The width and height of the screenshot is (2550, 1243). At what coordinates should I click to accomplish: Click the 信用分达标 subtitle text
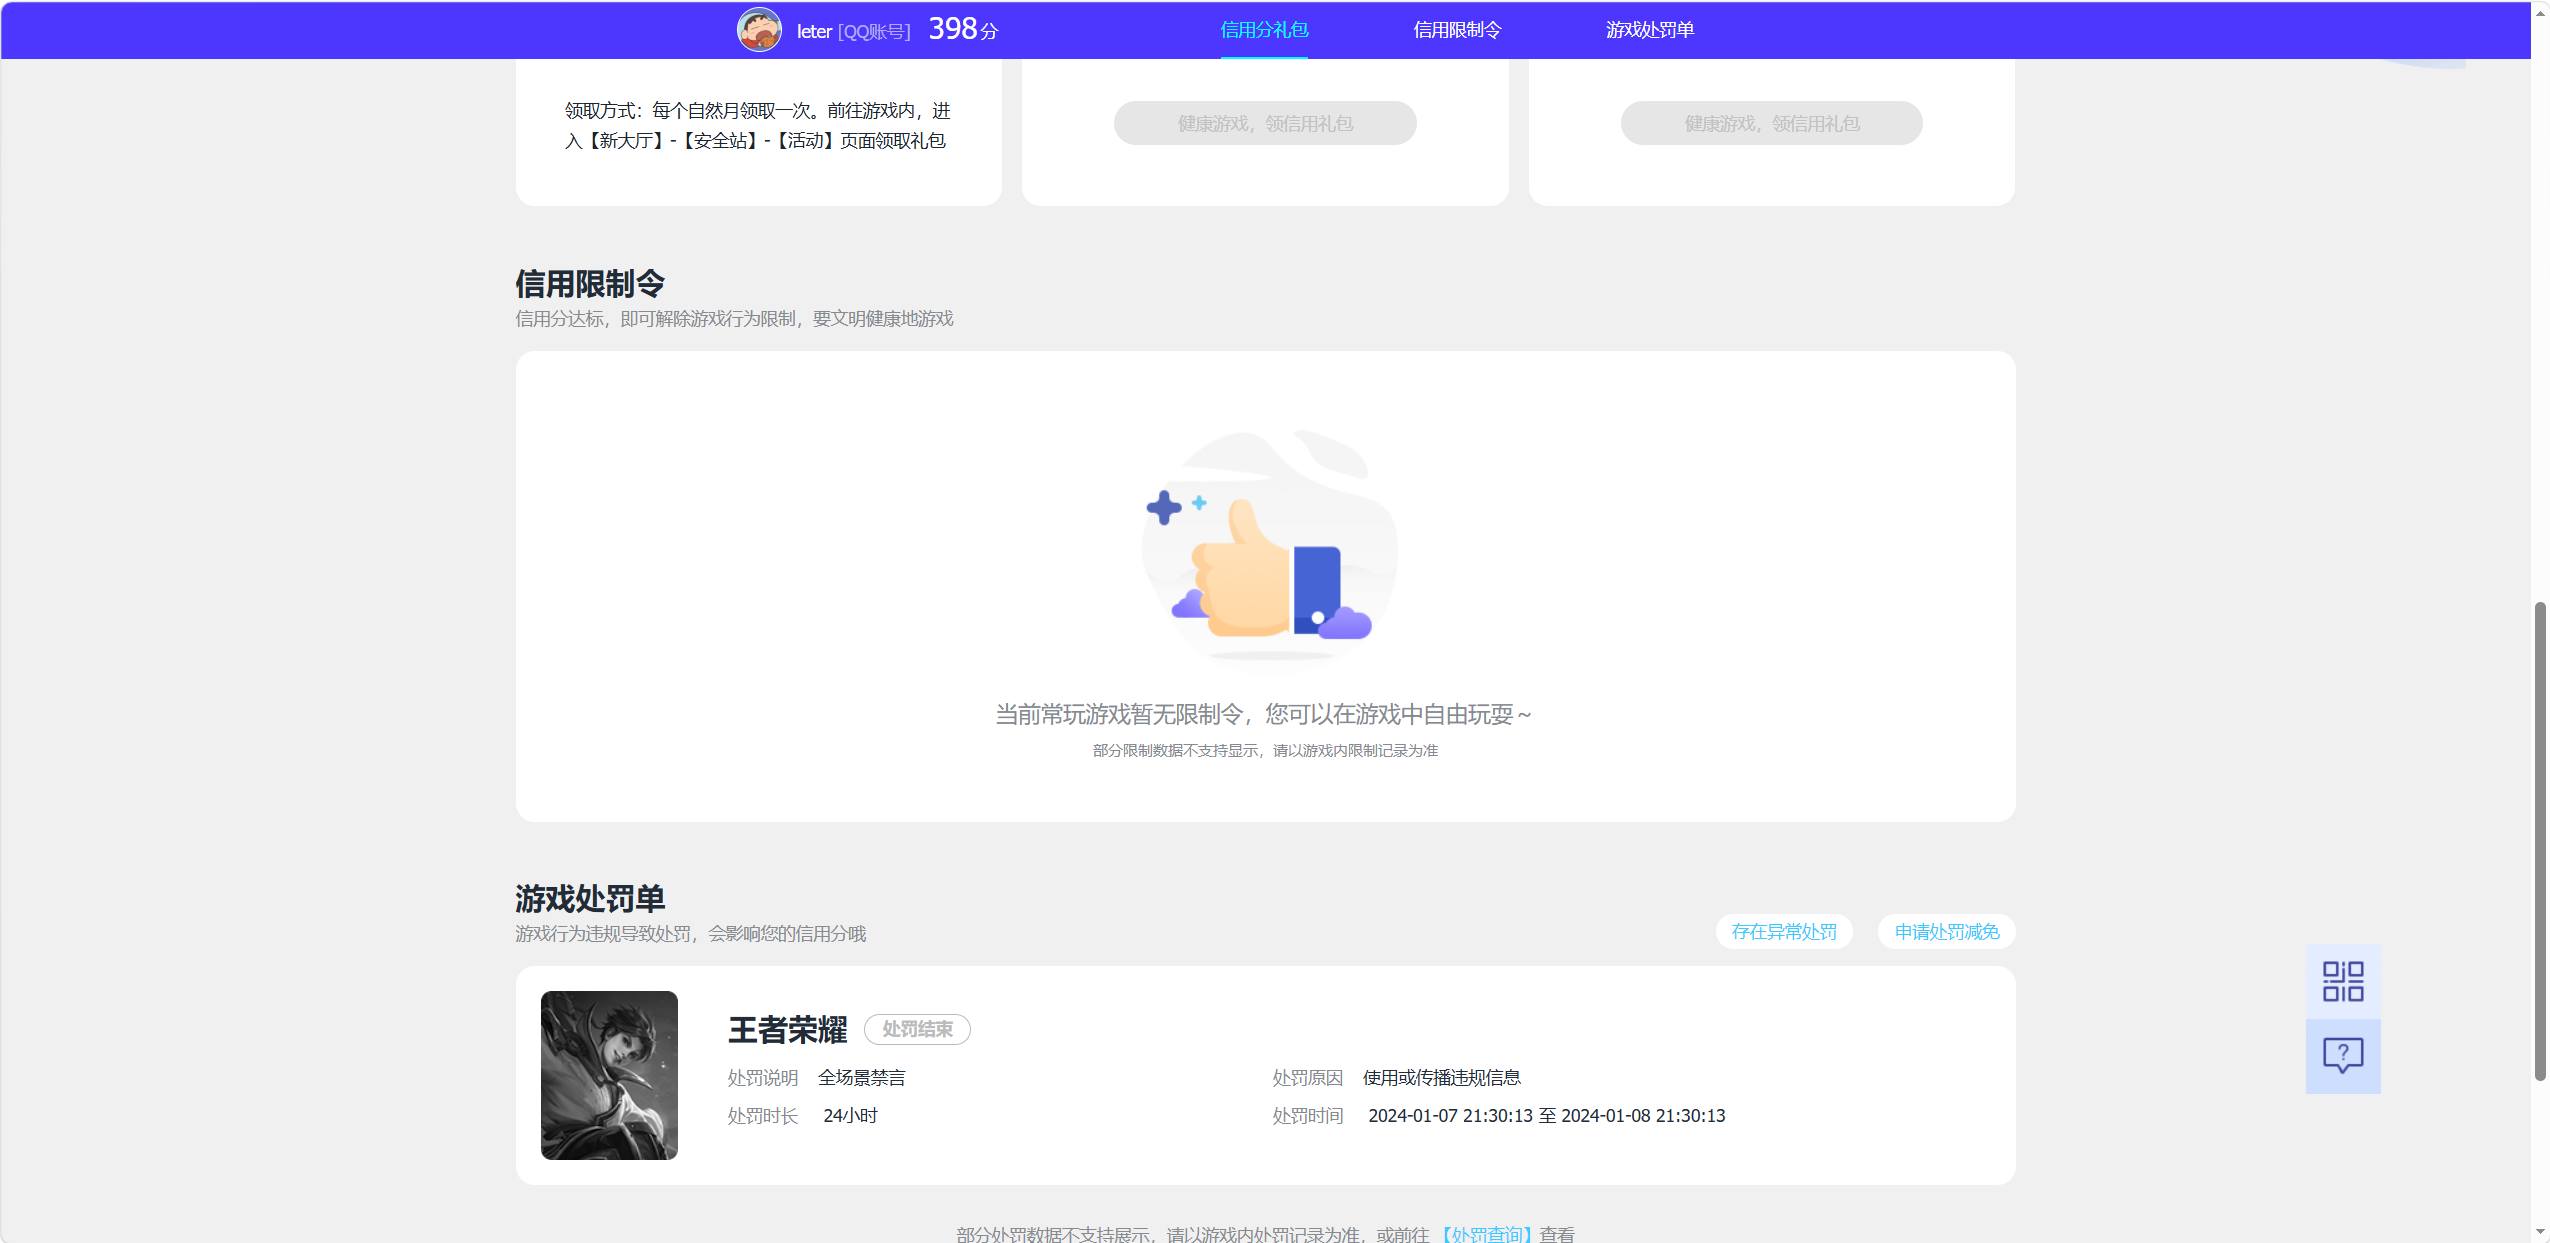click(734, 318)
